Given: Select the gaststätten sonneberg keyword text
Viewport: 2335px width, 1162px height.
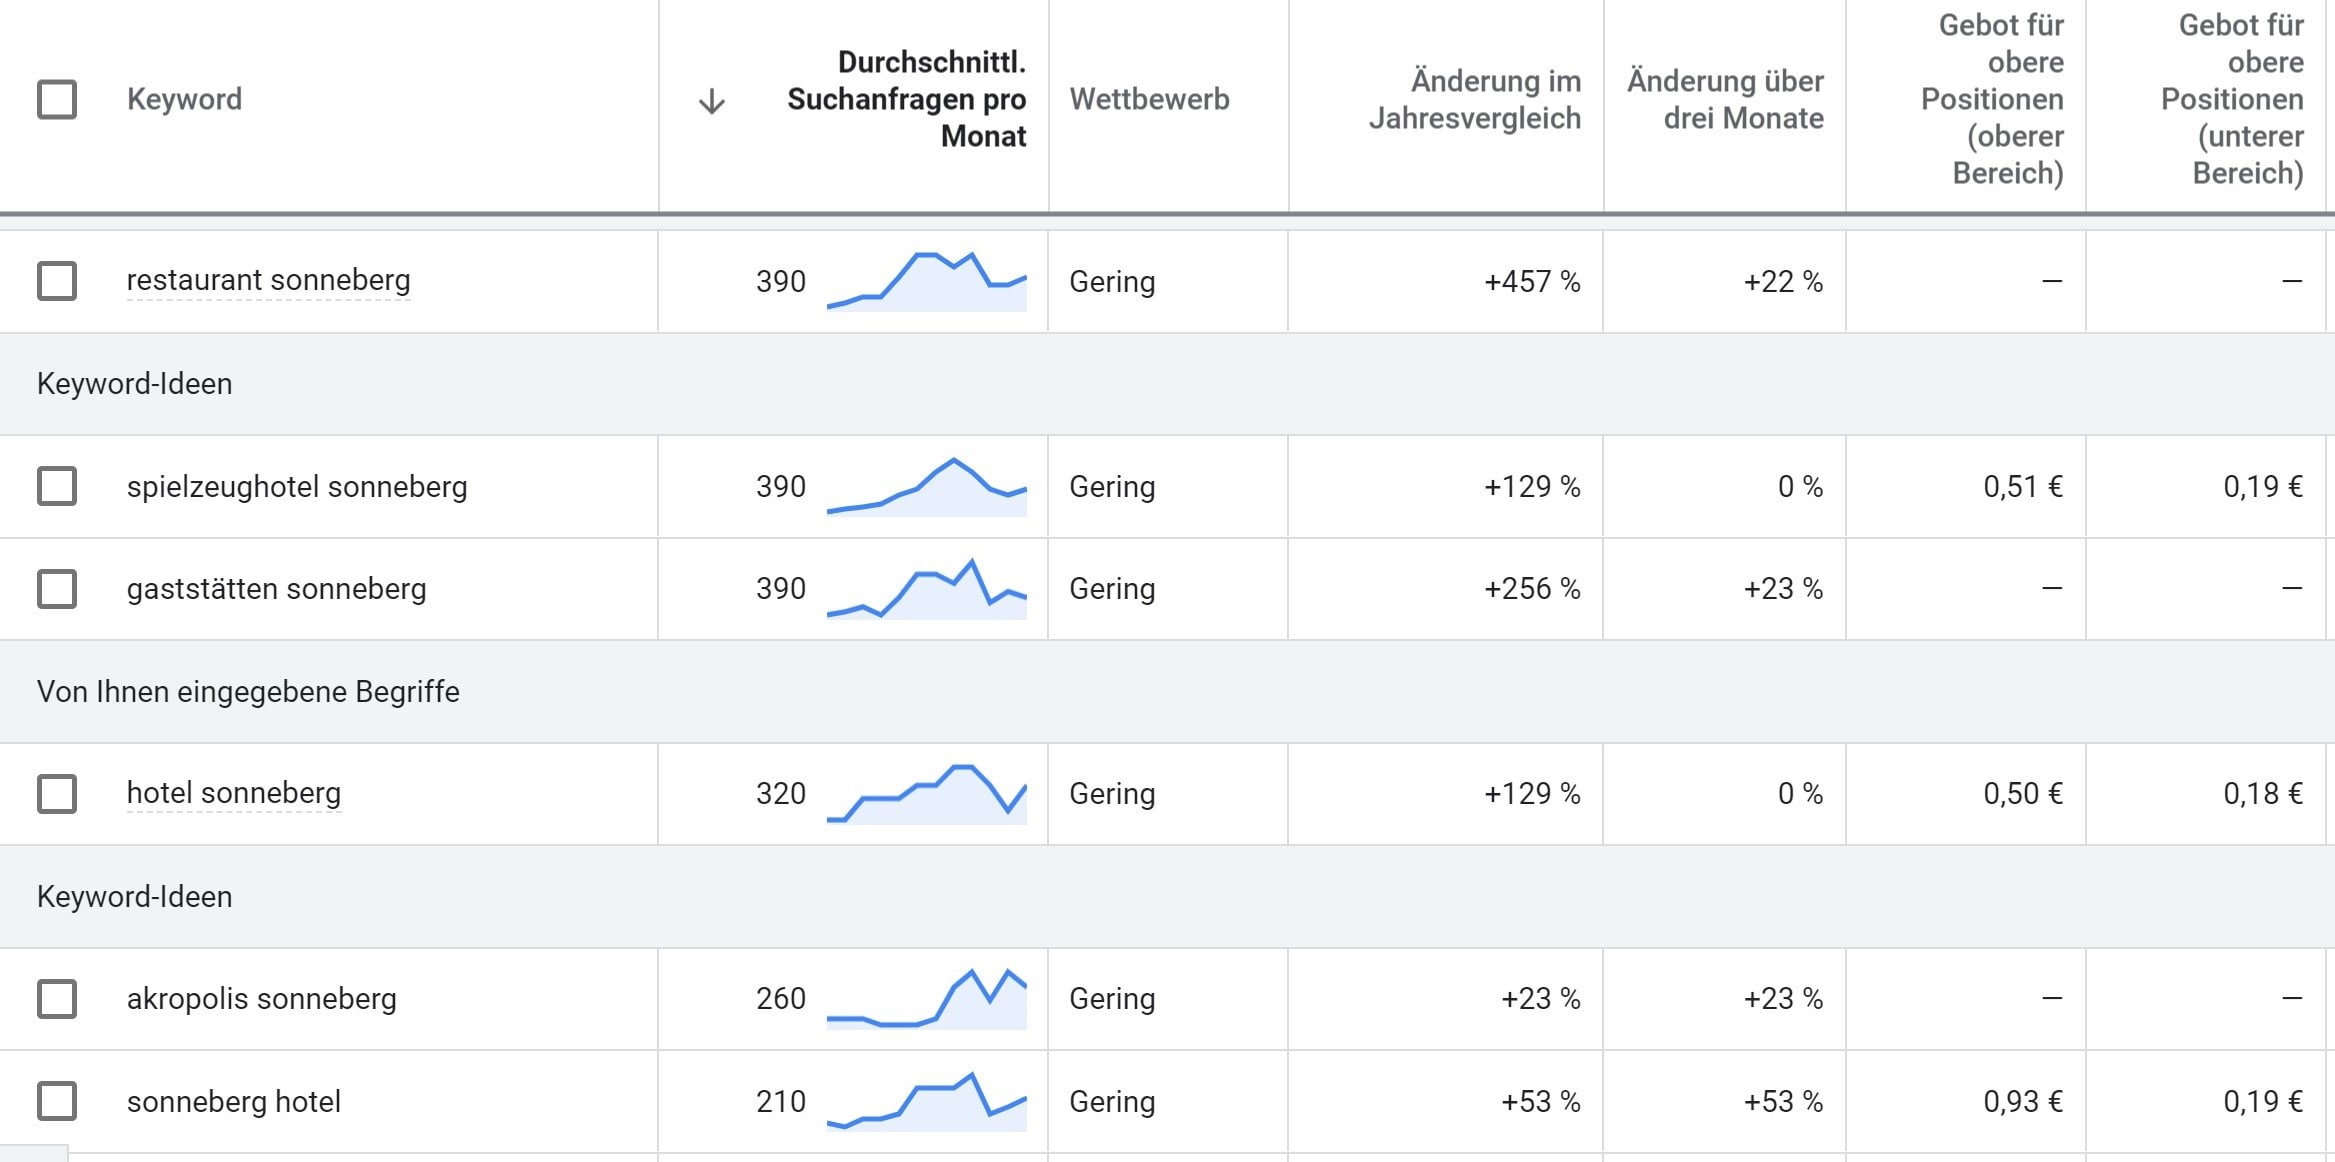Looking at the screenshot, I should click(276, 588).
